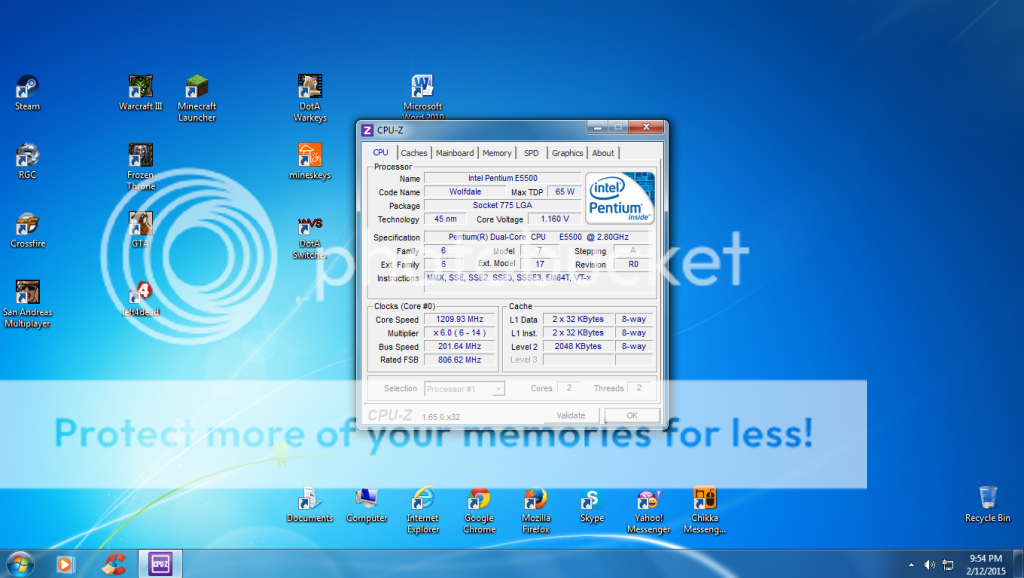Select the Graphics tab in CPU-Z

click(x=567, y=153)
